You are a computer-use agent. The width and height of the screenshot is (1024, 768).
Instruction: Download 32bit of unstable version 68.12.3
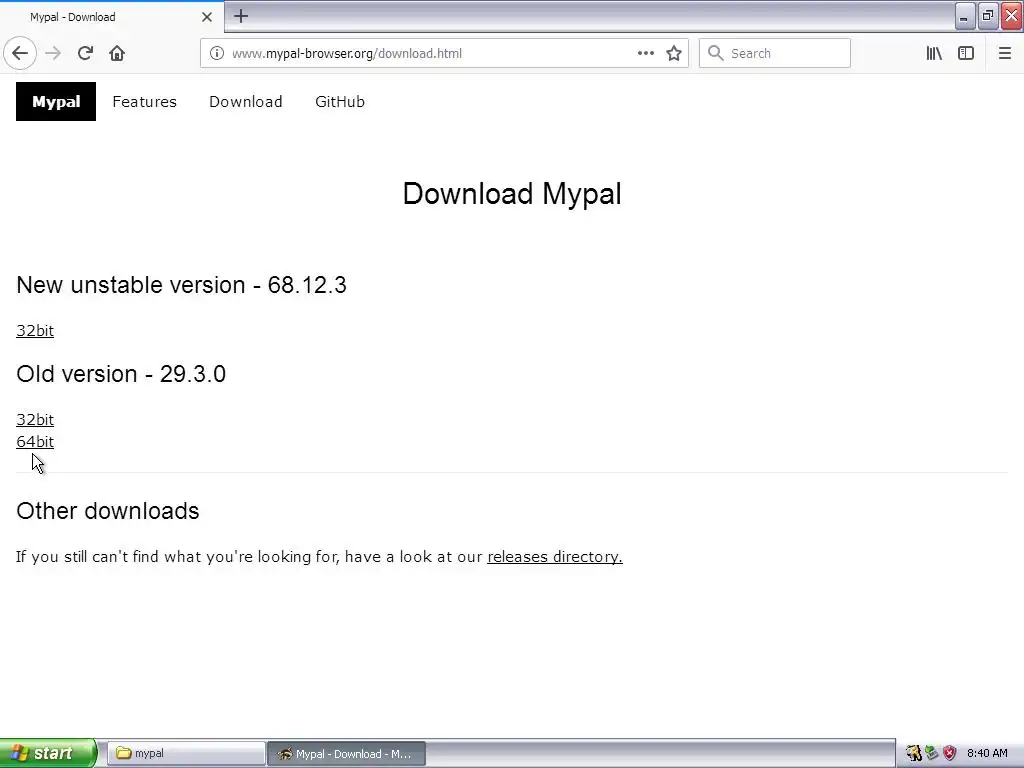tap(35, 330)
